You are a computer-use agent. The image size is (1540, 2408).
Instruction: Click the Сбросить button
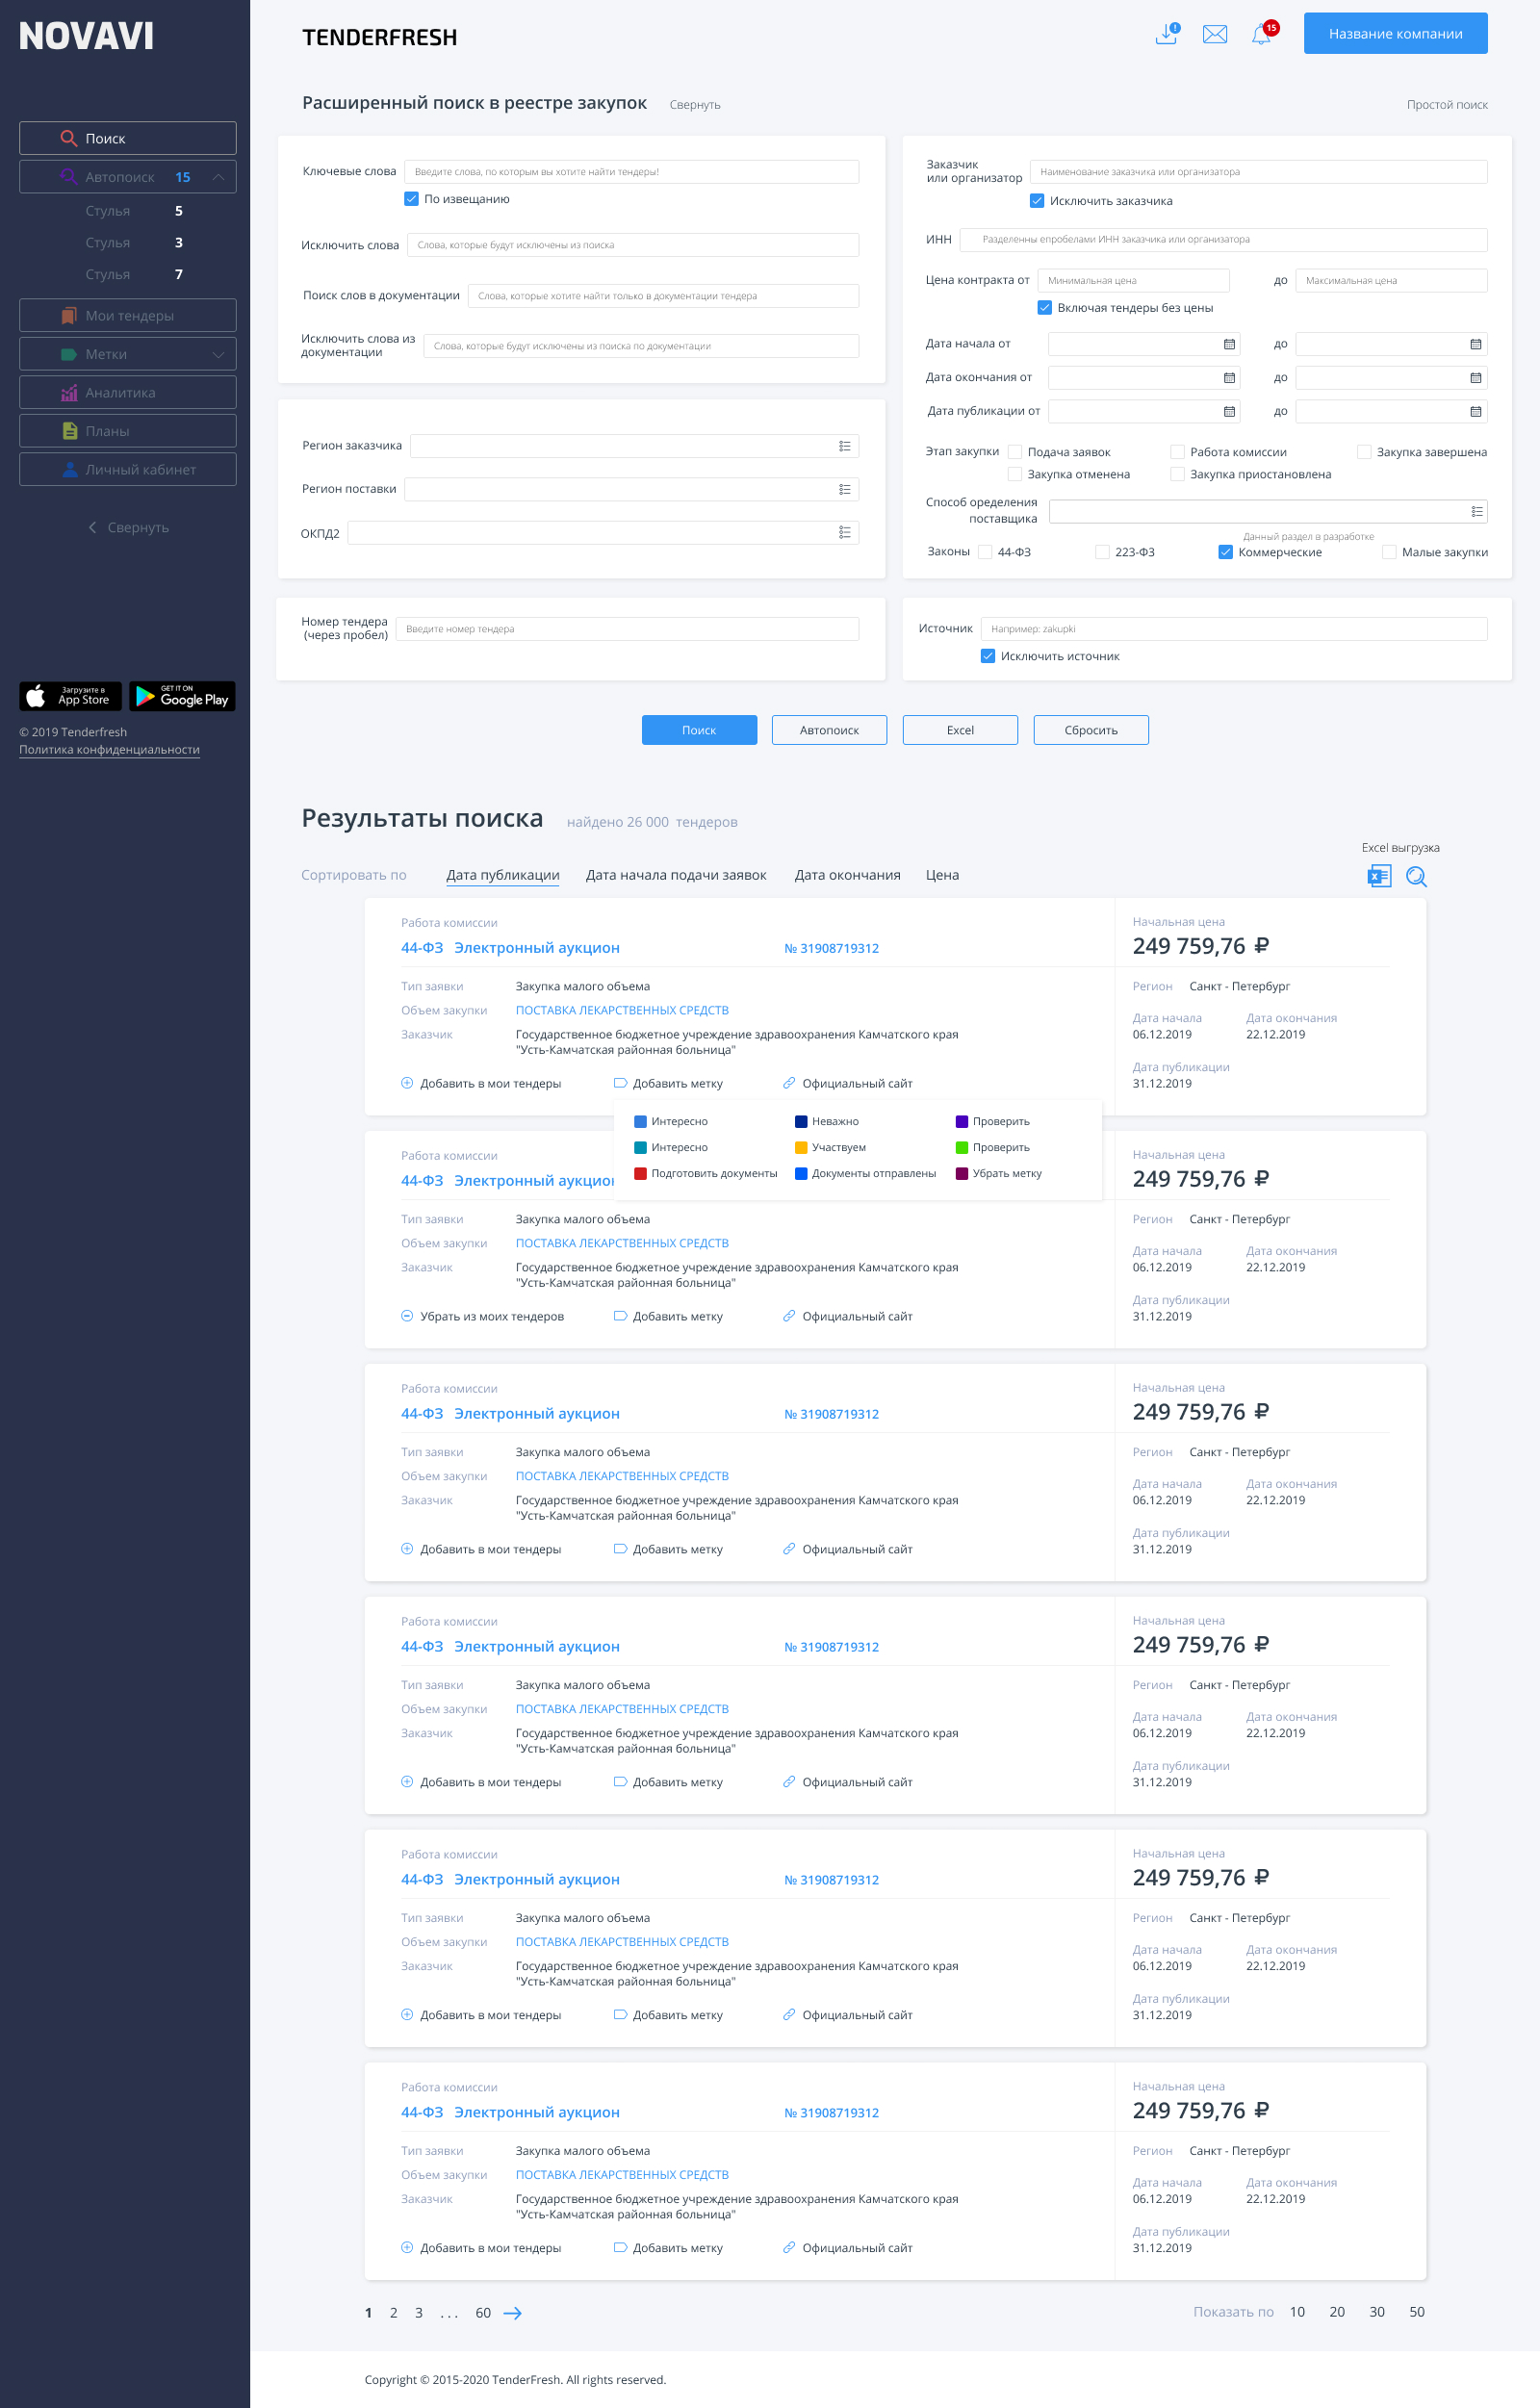pyautogui.click(x=1091, y=730)
